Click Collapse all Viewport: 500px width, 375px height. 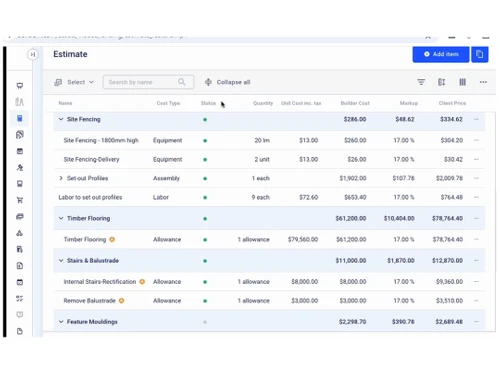227,82
